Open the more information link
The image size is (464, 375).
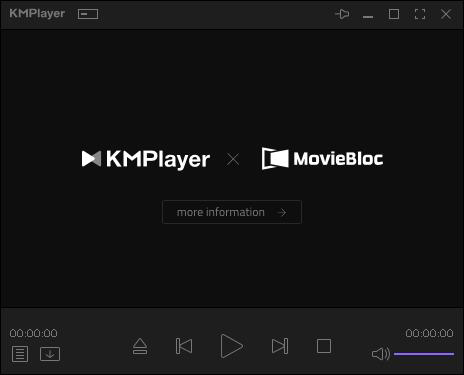[x=232, y=212]
